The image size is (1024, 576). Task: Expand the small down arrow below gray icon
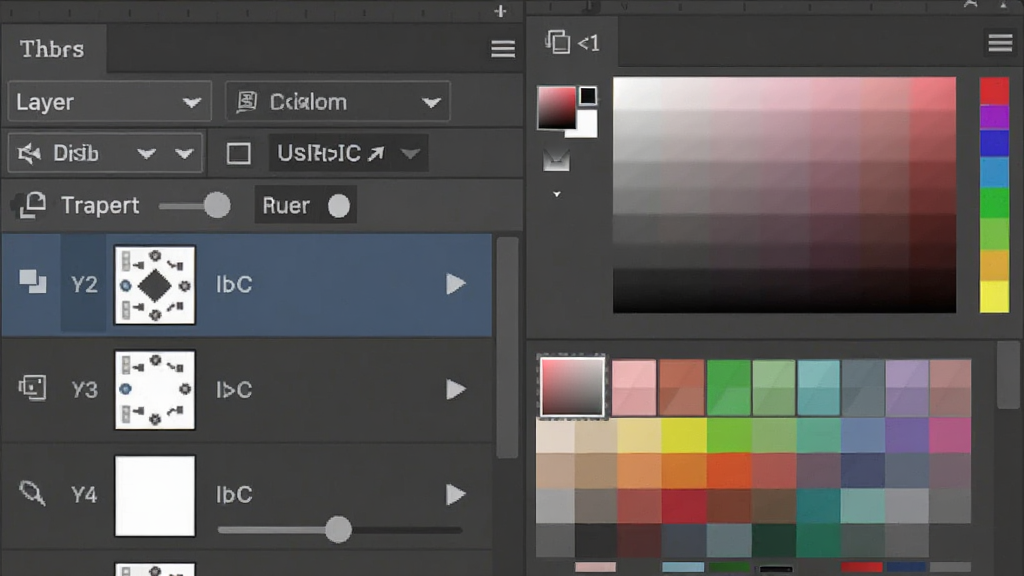pyautogui.click(x=556, y=194)
